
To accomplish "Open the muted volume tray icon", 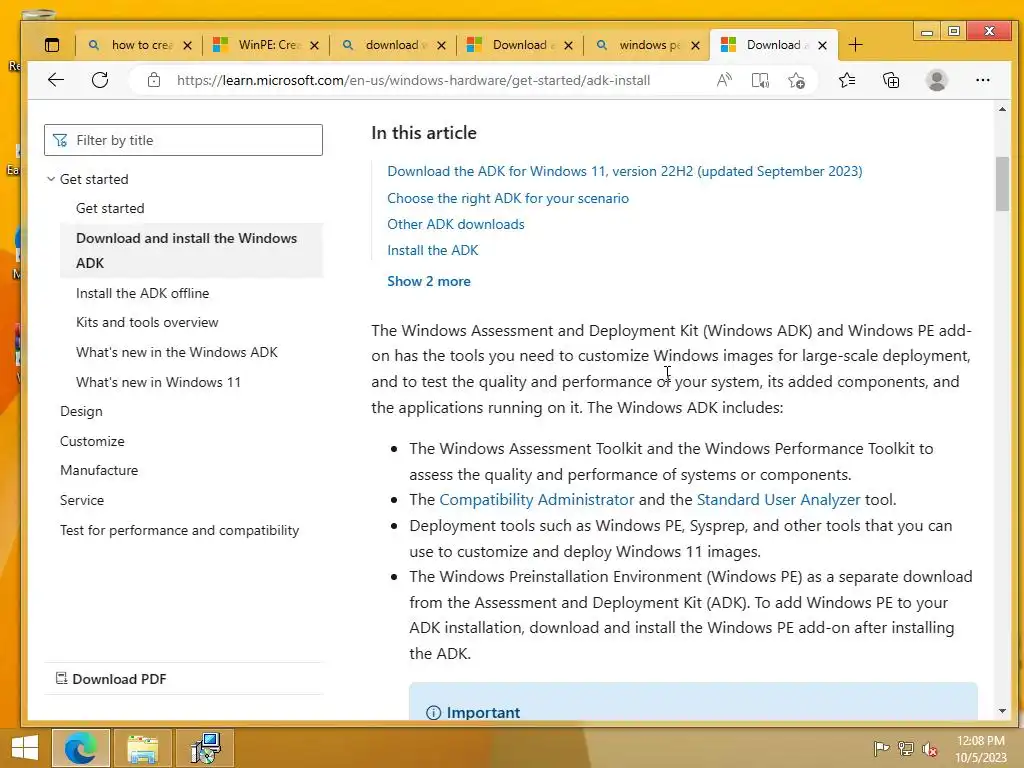I will pyautogui.click(x=929, y=749).
